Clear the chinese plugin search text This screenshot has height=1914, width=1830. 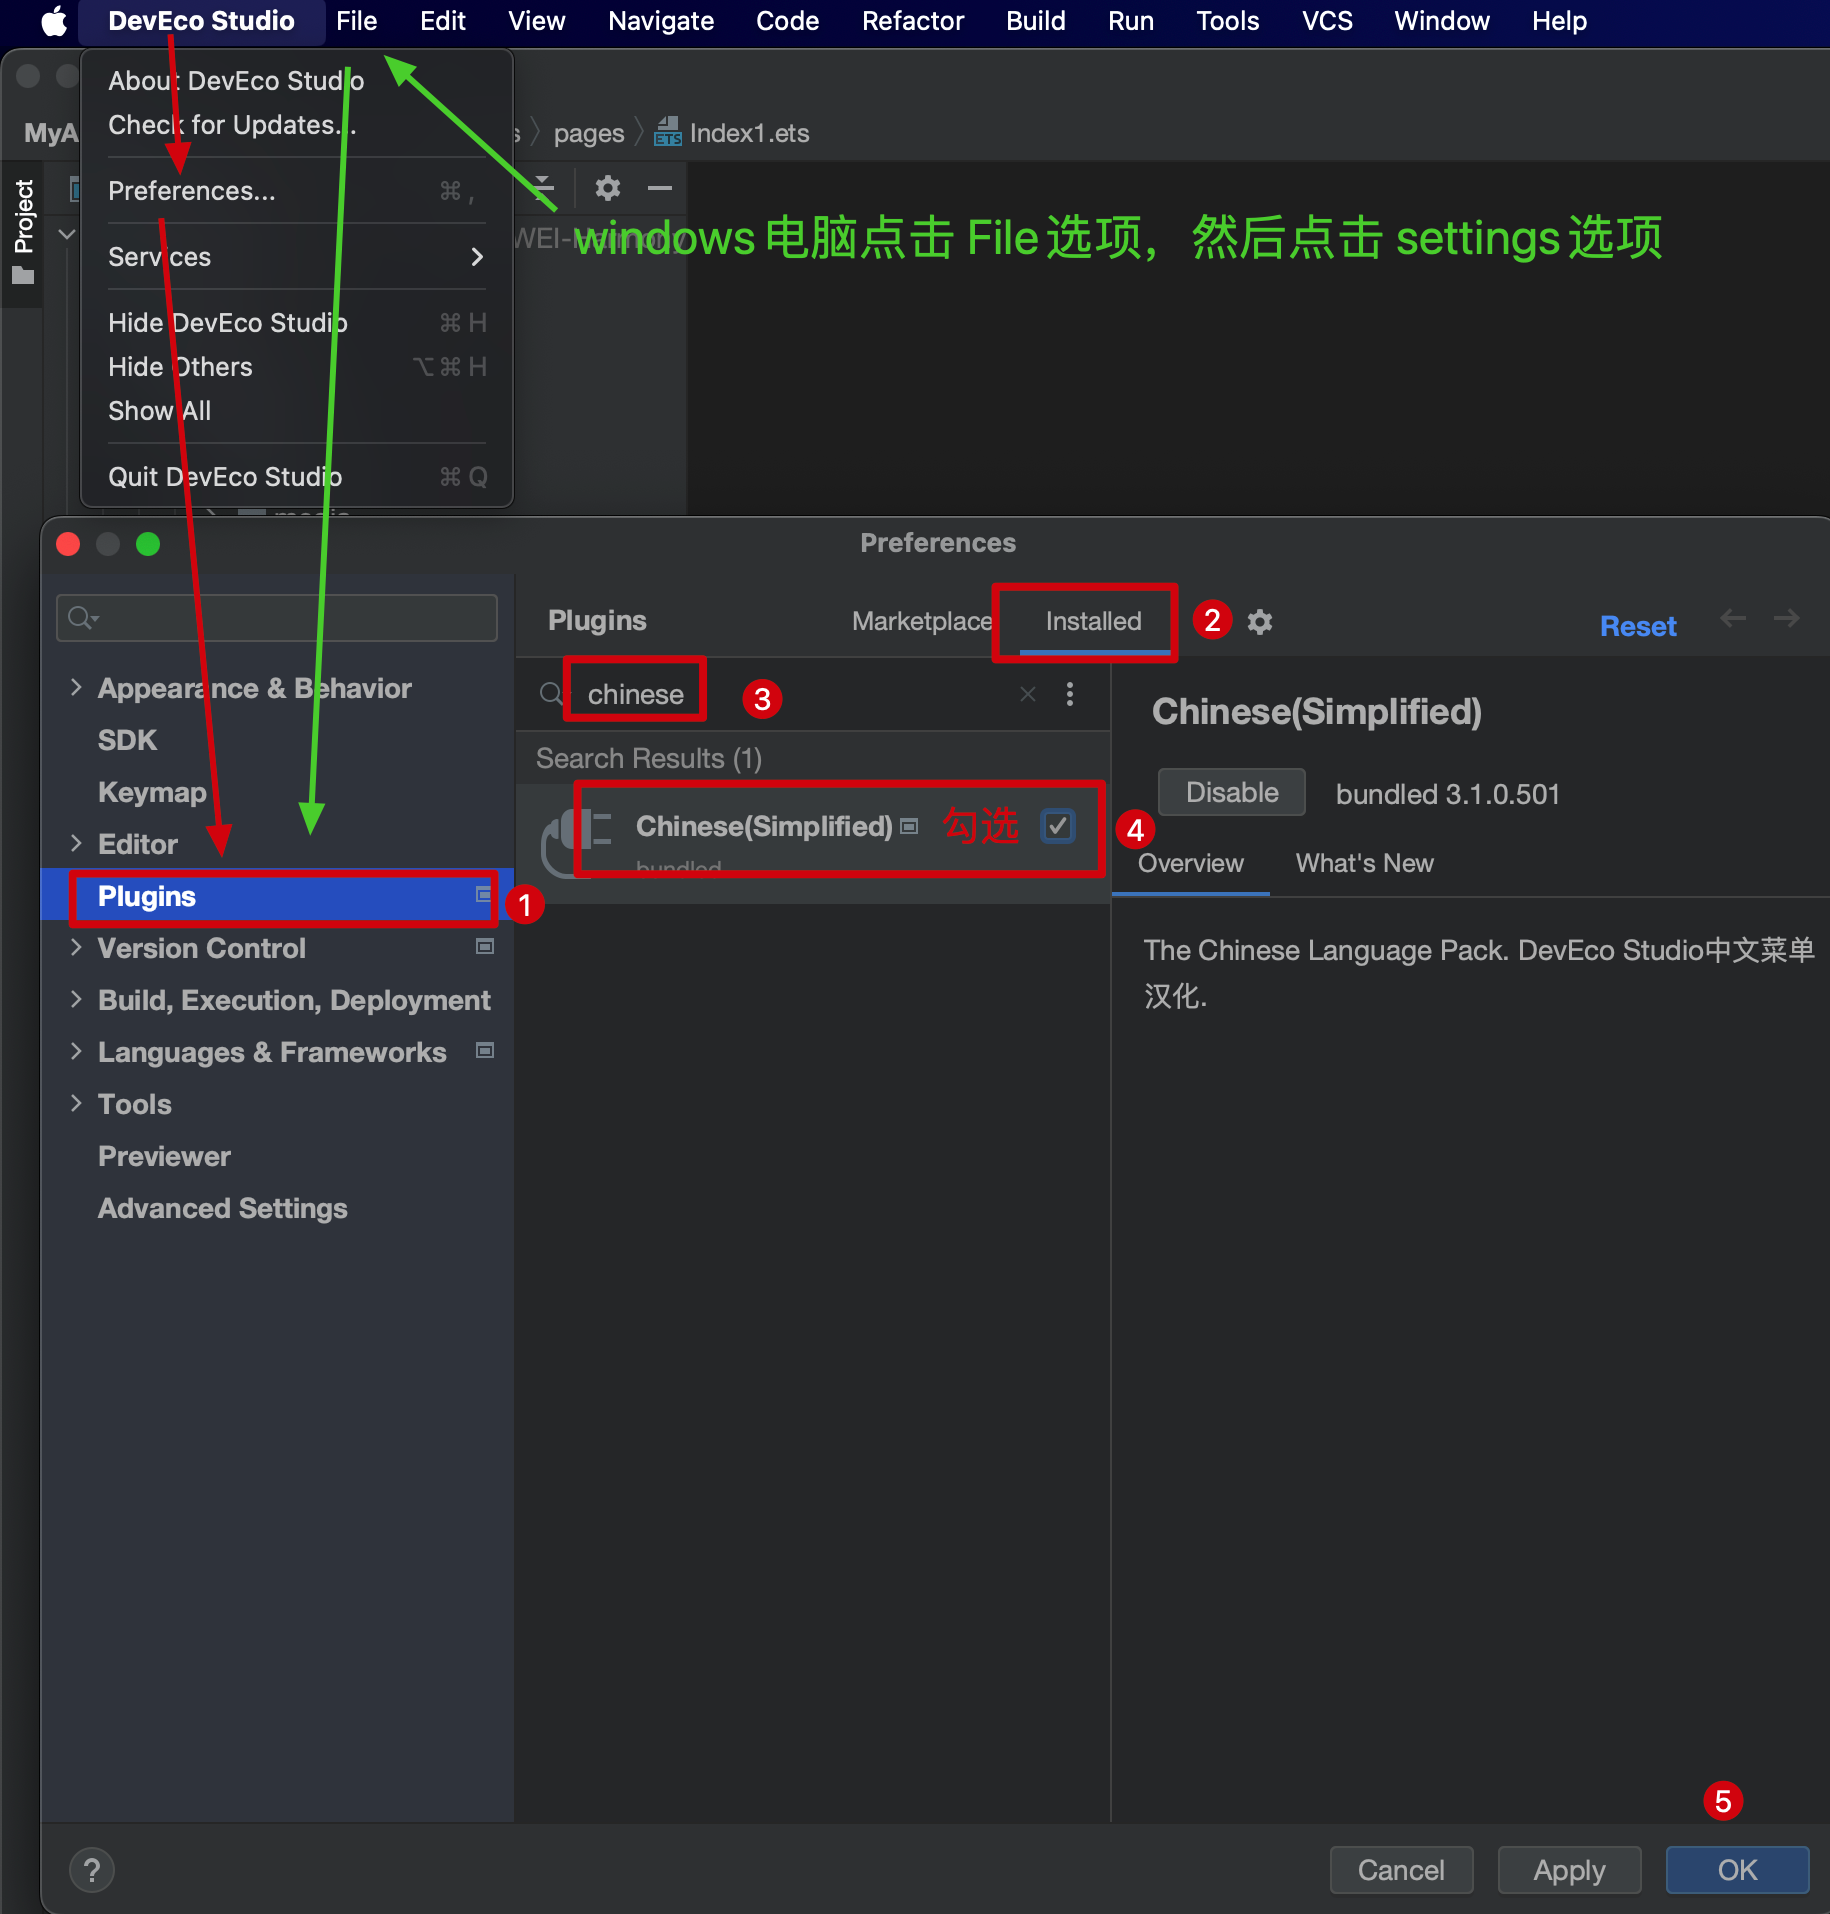click(x=1027, y=694)
